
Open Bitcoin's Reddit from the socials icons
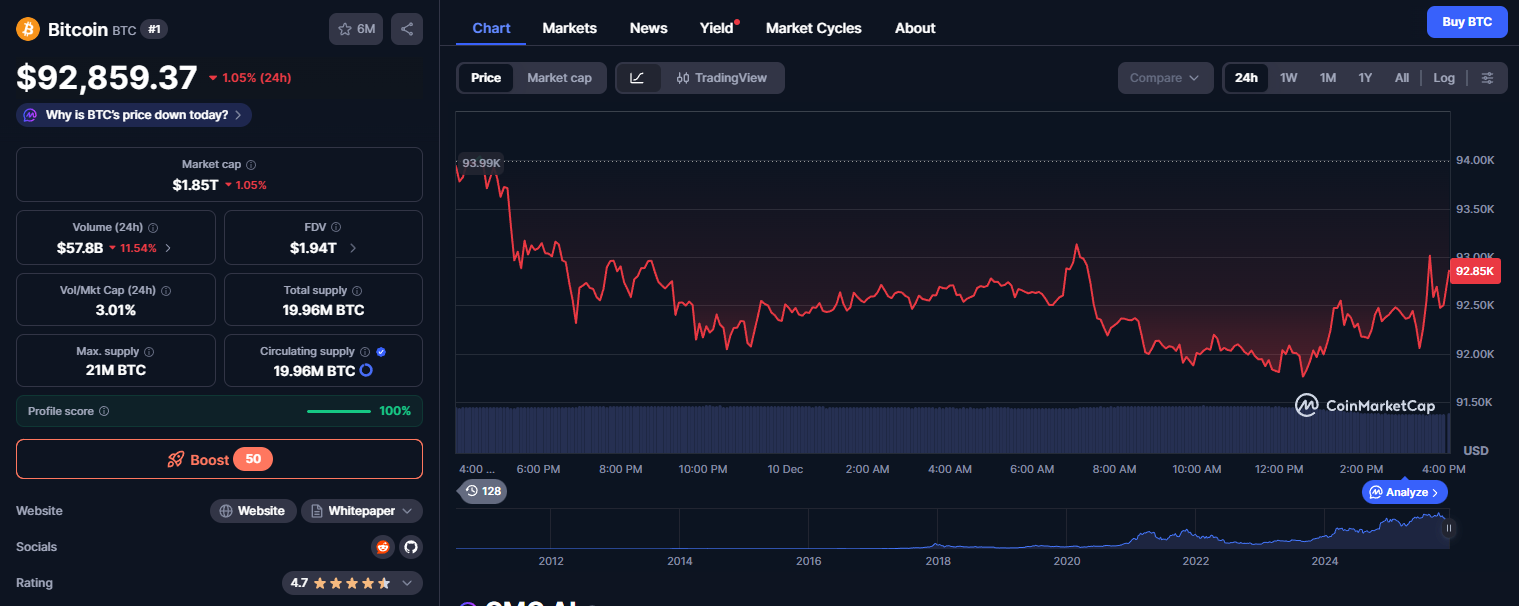(383, 547)
